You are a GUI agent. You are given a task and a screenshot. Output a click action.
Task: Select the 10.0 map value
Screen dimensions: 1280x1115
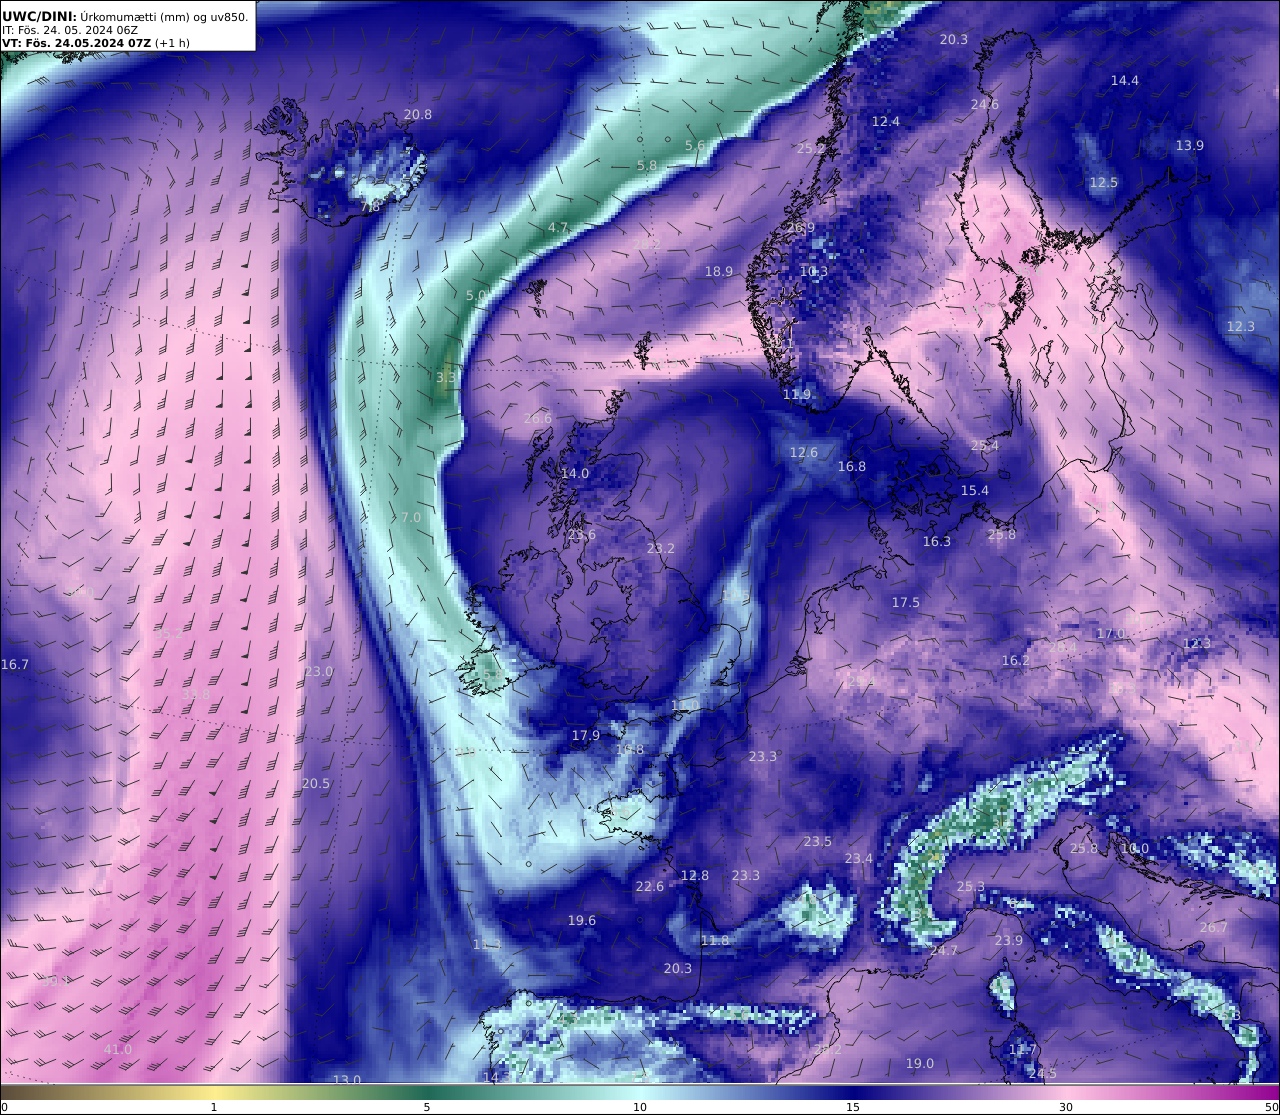[1135, 849]
